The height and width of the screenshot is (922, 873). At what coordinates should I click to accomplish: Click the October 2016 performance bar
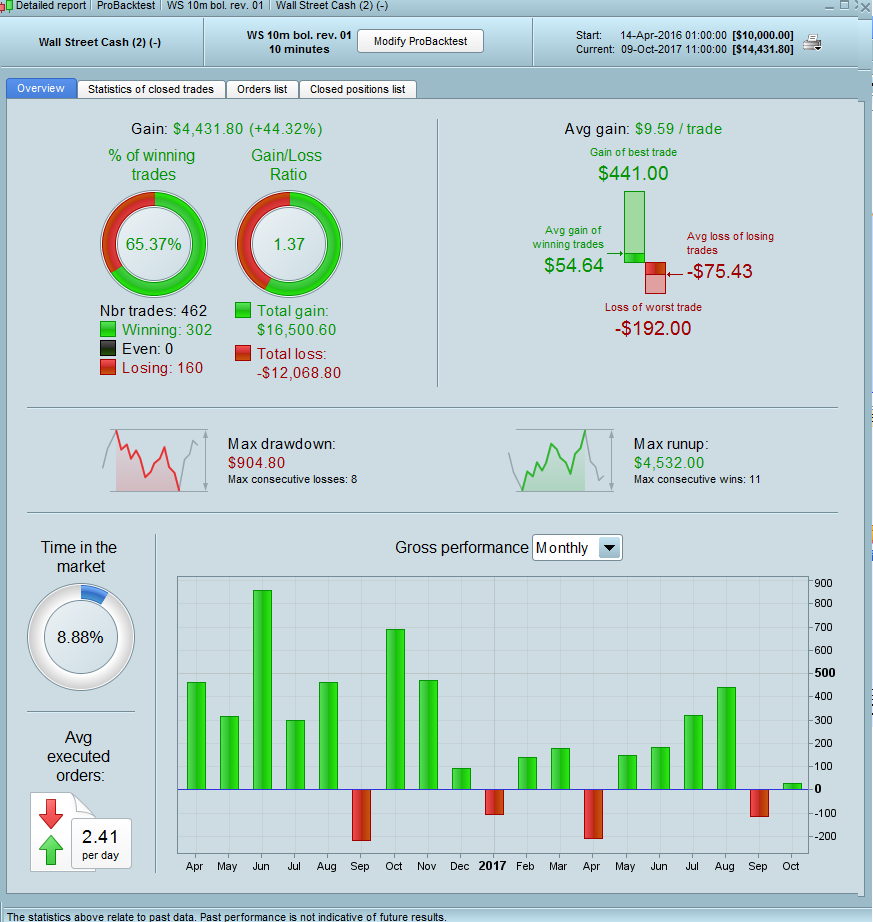click(395, 709)
